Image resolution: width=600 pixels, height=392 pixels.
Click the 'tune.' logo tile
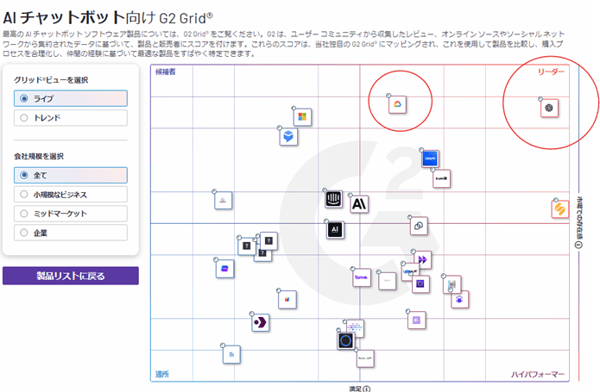pyautogui.click(x=361, y=277)
